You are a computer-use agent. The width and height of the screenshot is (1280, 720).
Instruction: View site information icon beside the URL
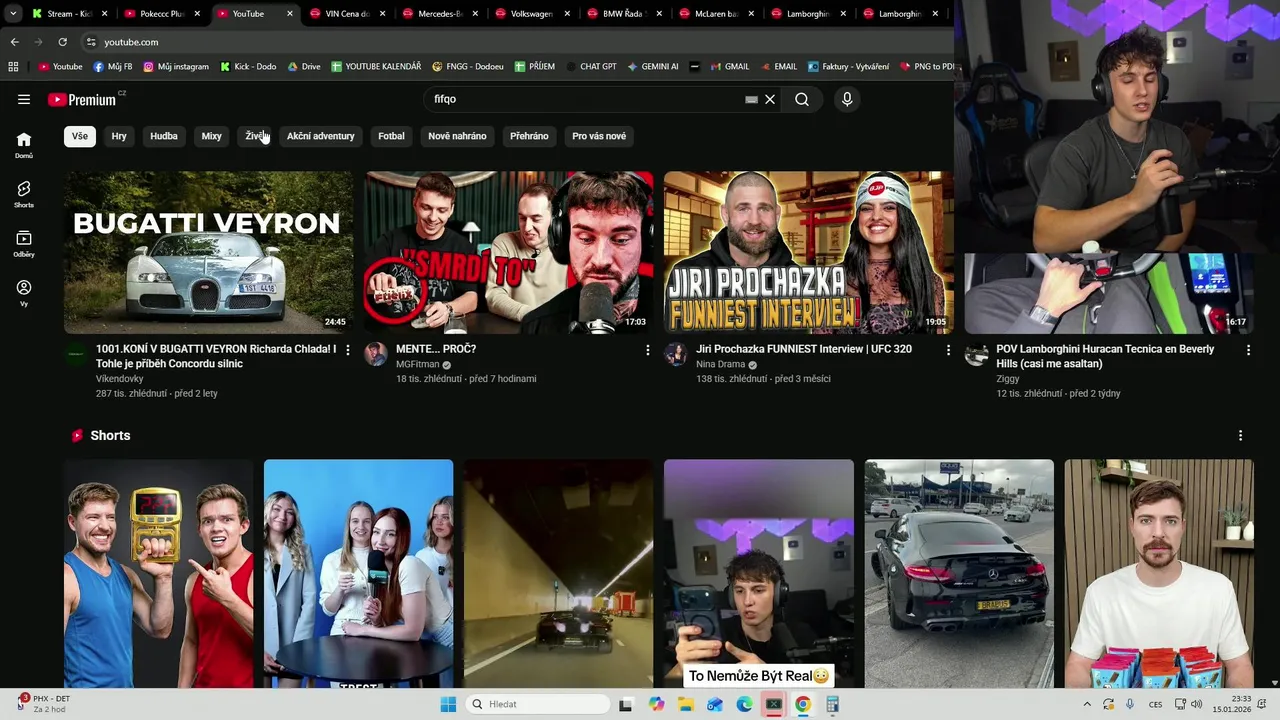91,42
